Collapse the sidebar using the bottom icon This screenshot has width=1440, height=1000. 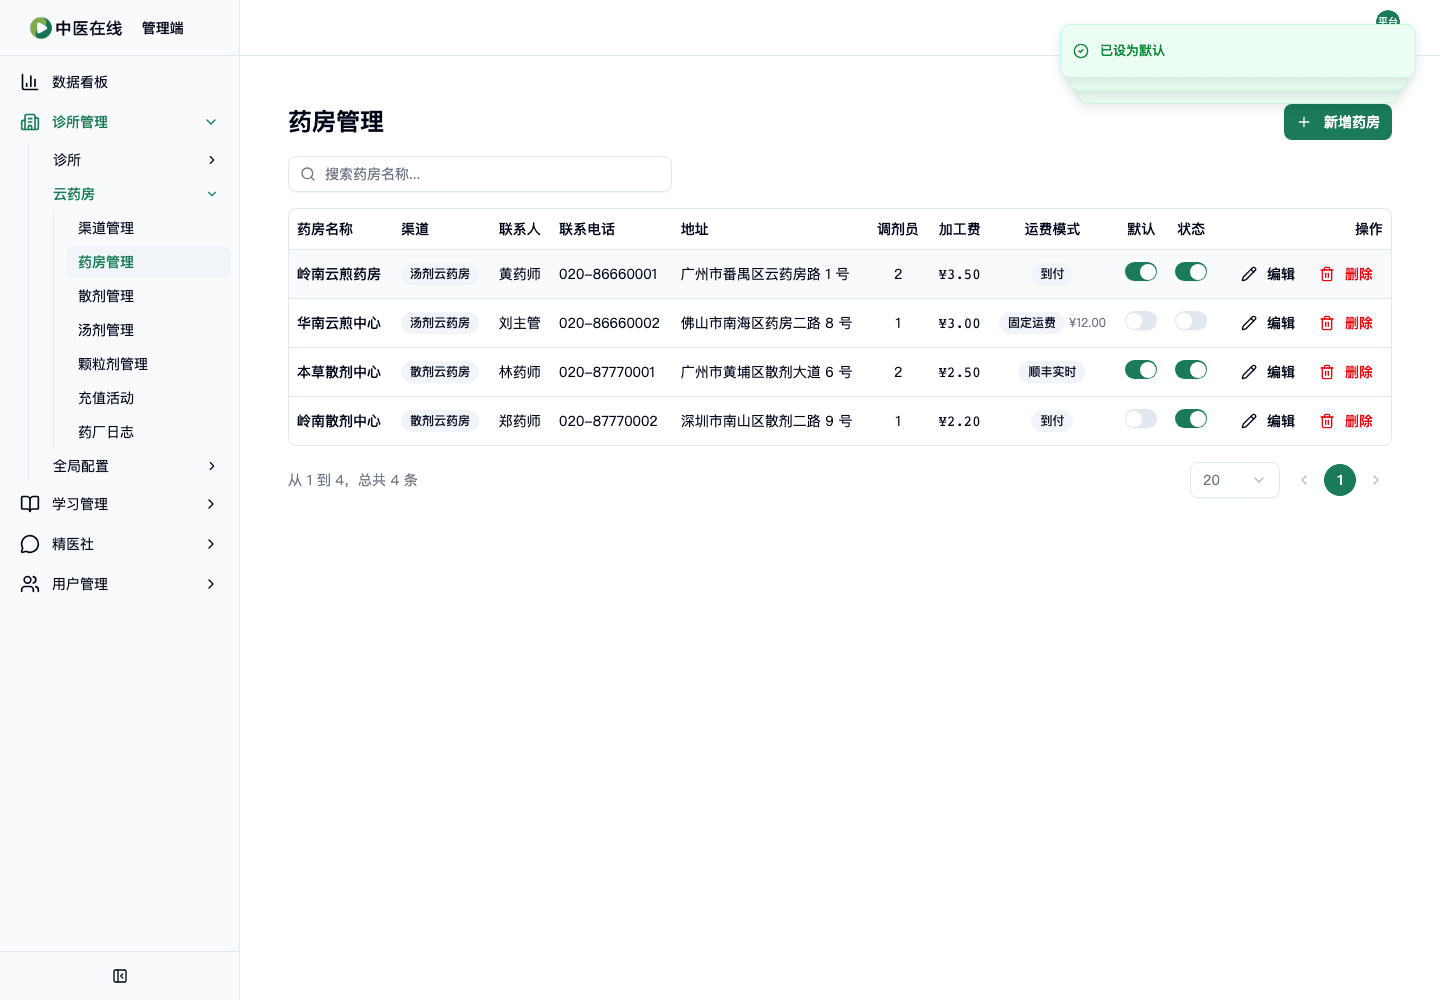120,976
